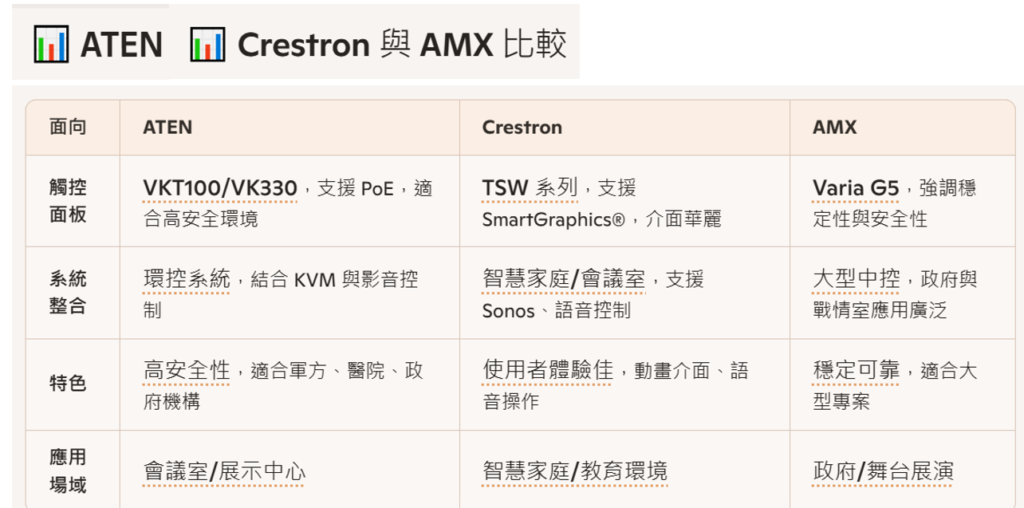1024x508 pixels.
Task: Select the 會議室/展示中心 link
Action: click(x=225, y=472)
